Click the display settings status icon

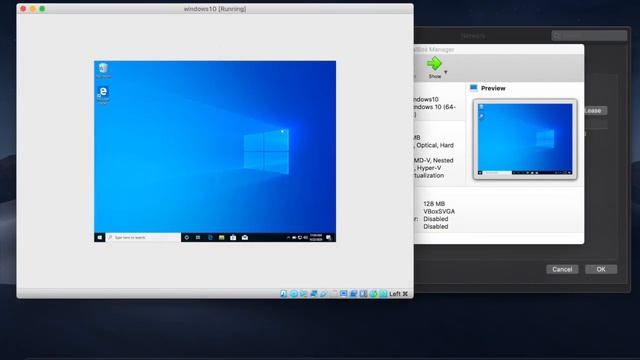tap(344, 293)
